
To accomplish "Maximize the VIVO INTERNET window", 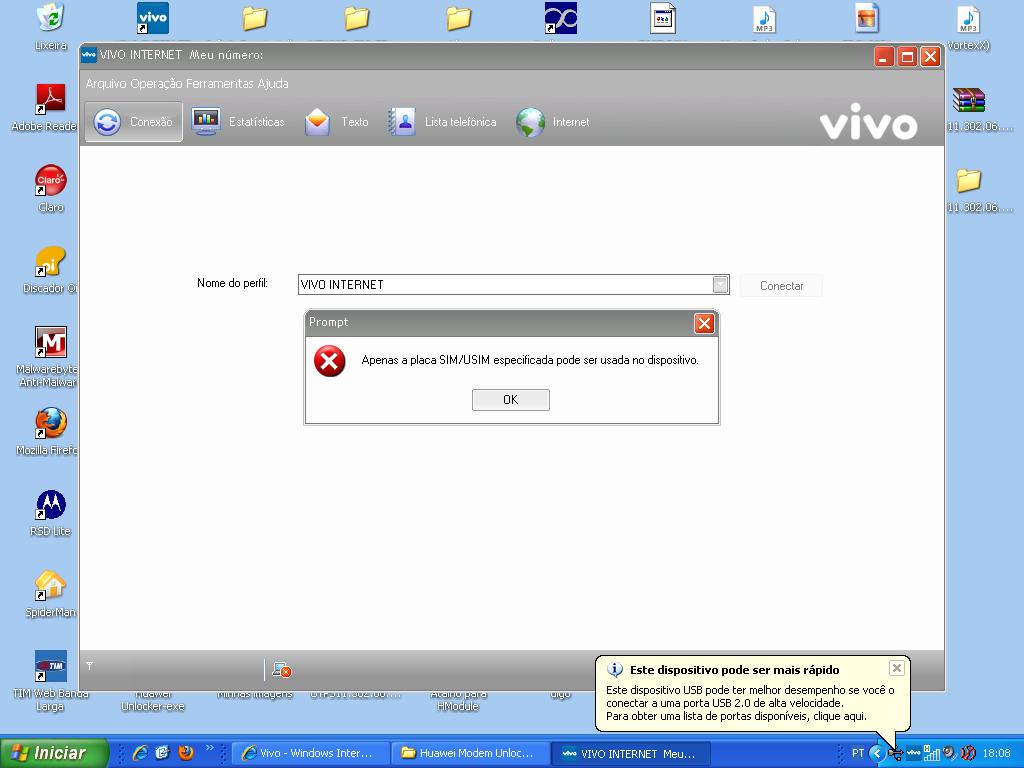I will pos(907,57).
